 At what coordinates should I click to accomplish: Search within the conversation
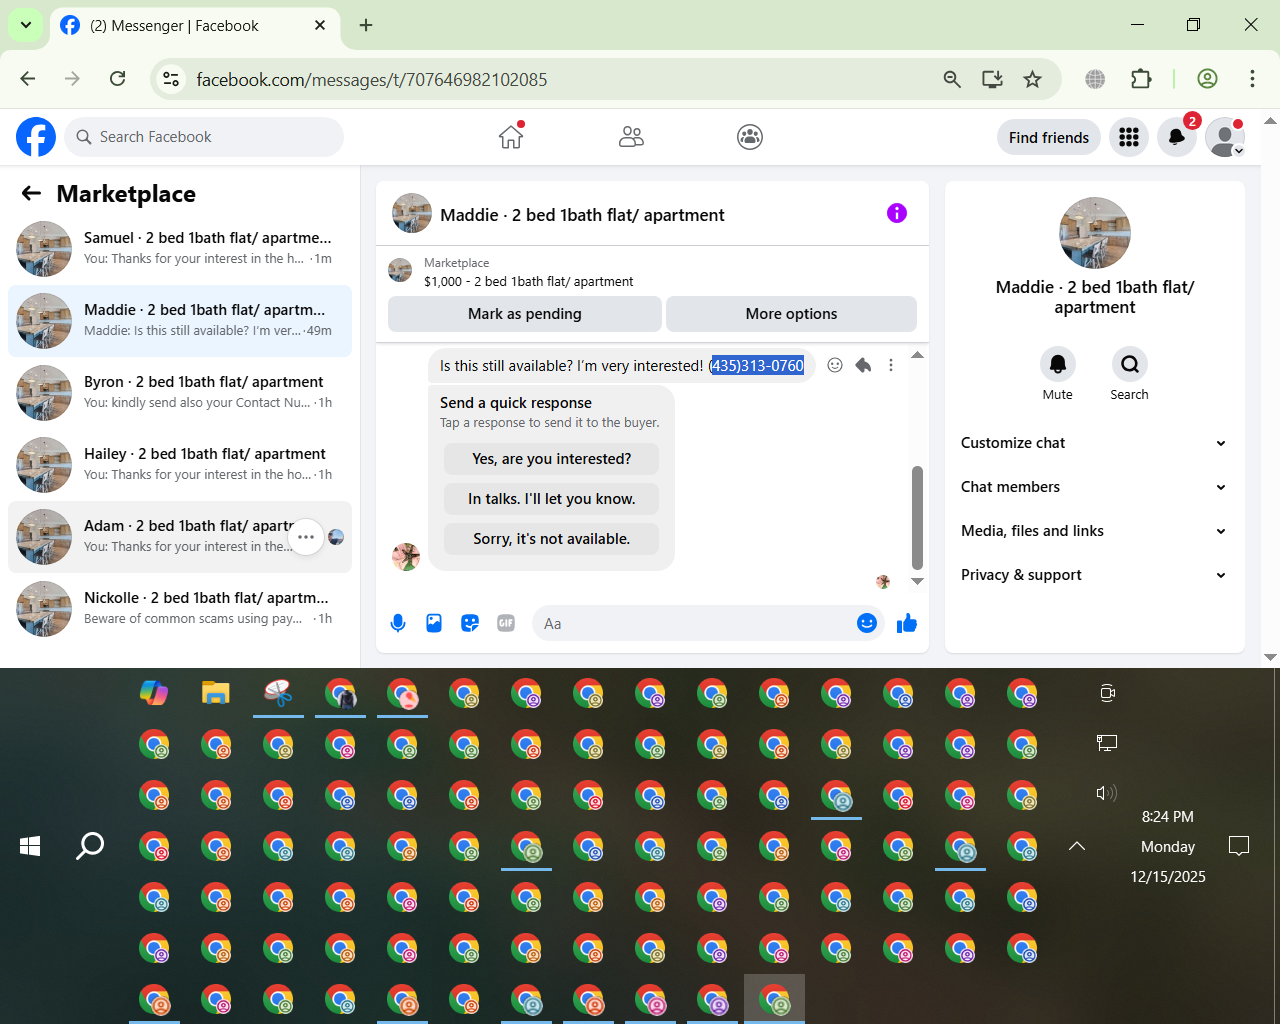pos(1130,364)
